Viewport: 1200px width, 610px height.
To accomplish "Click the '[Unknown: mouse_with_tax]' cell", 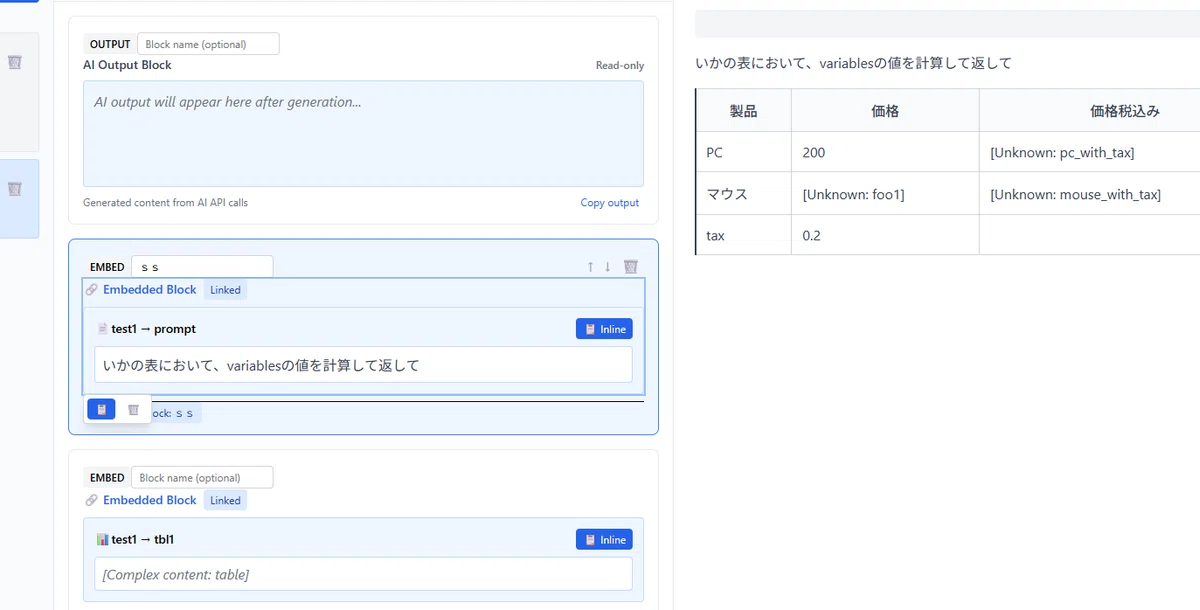I will point(1075,194).
